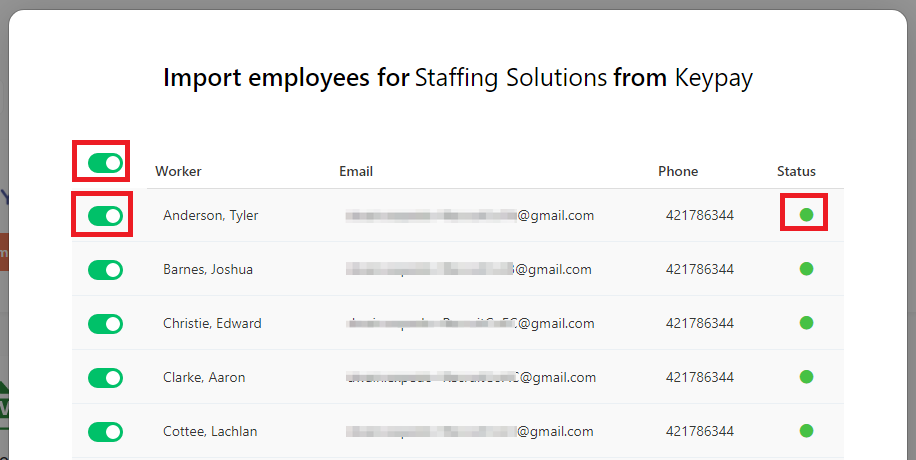Viewport: 916px width, 460px height.
Task: Click phone number in Cottee, Lachlan row
Action: (x=700, y=431)
